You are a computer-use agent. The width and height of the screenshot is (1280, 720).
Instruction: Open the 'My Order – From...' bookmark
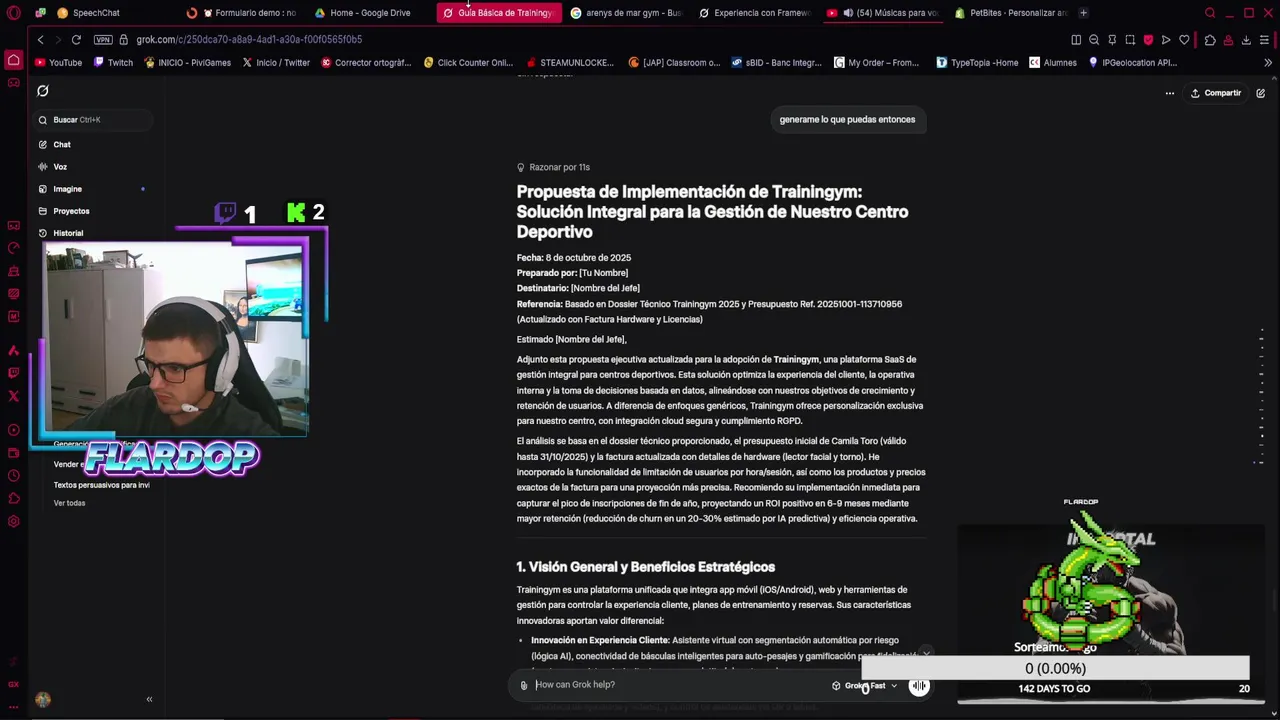click(876, 63)
